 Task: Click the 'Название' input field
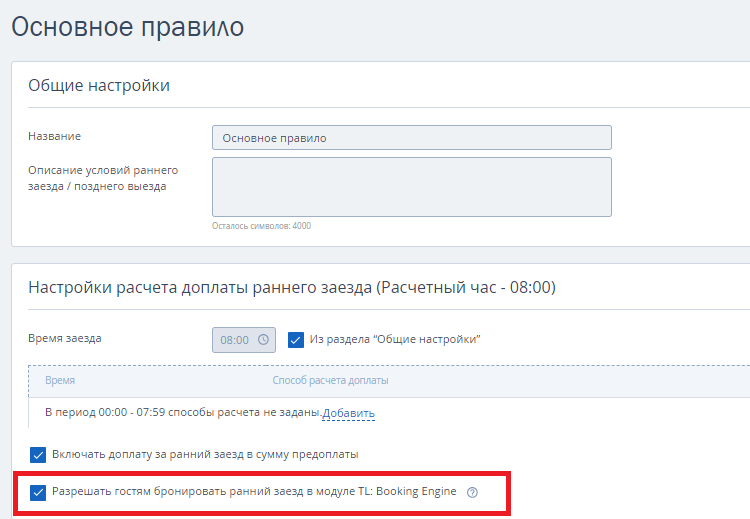(412, 138)
